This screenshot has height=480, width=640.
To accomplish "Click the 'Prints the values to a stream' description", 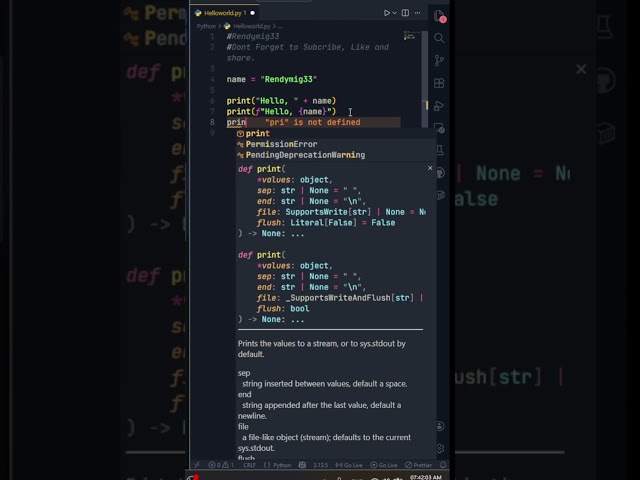I will [x=322, y=349].
